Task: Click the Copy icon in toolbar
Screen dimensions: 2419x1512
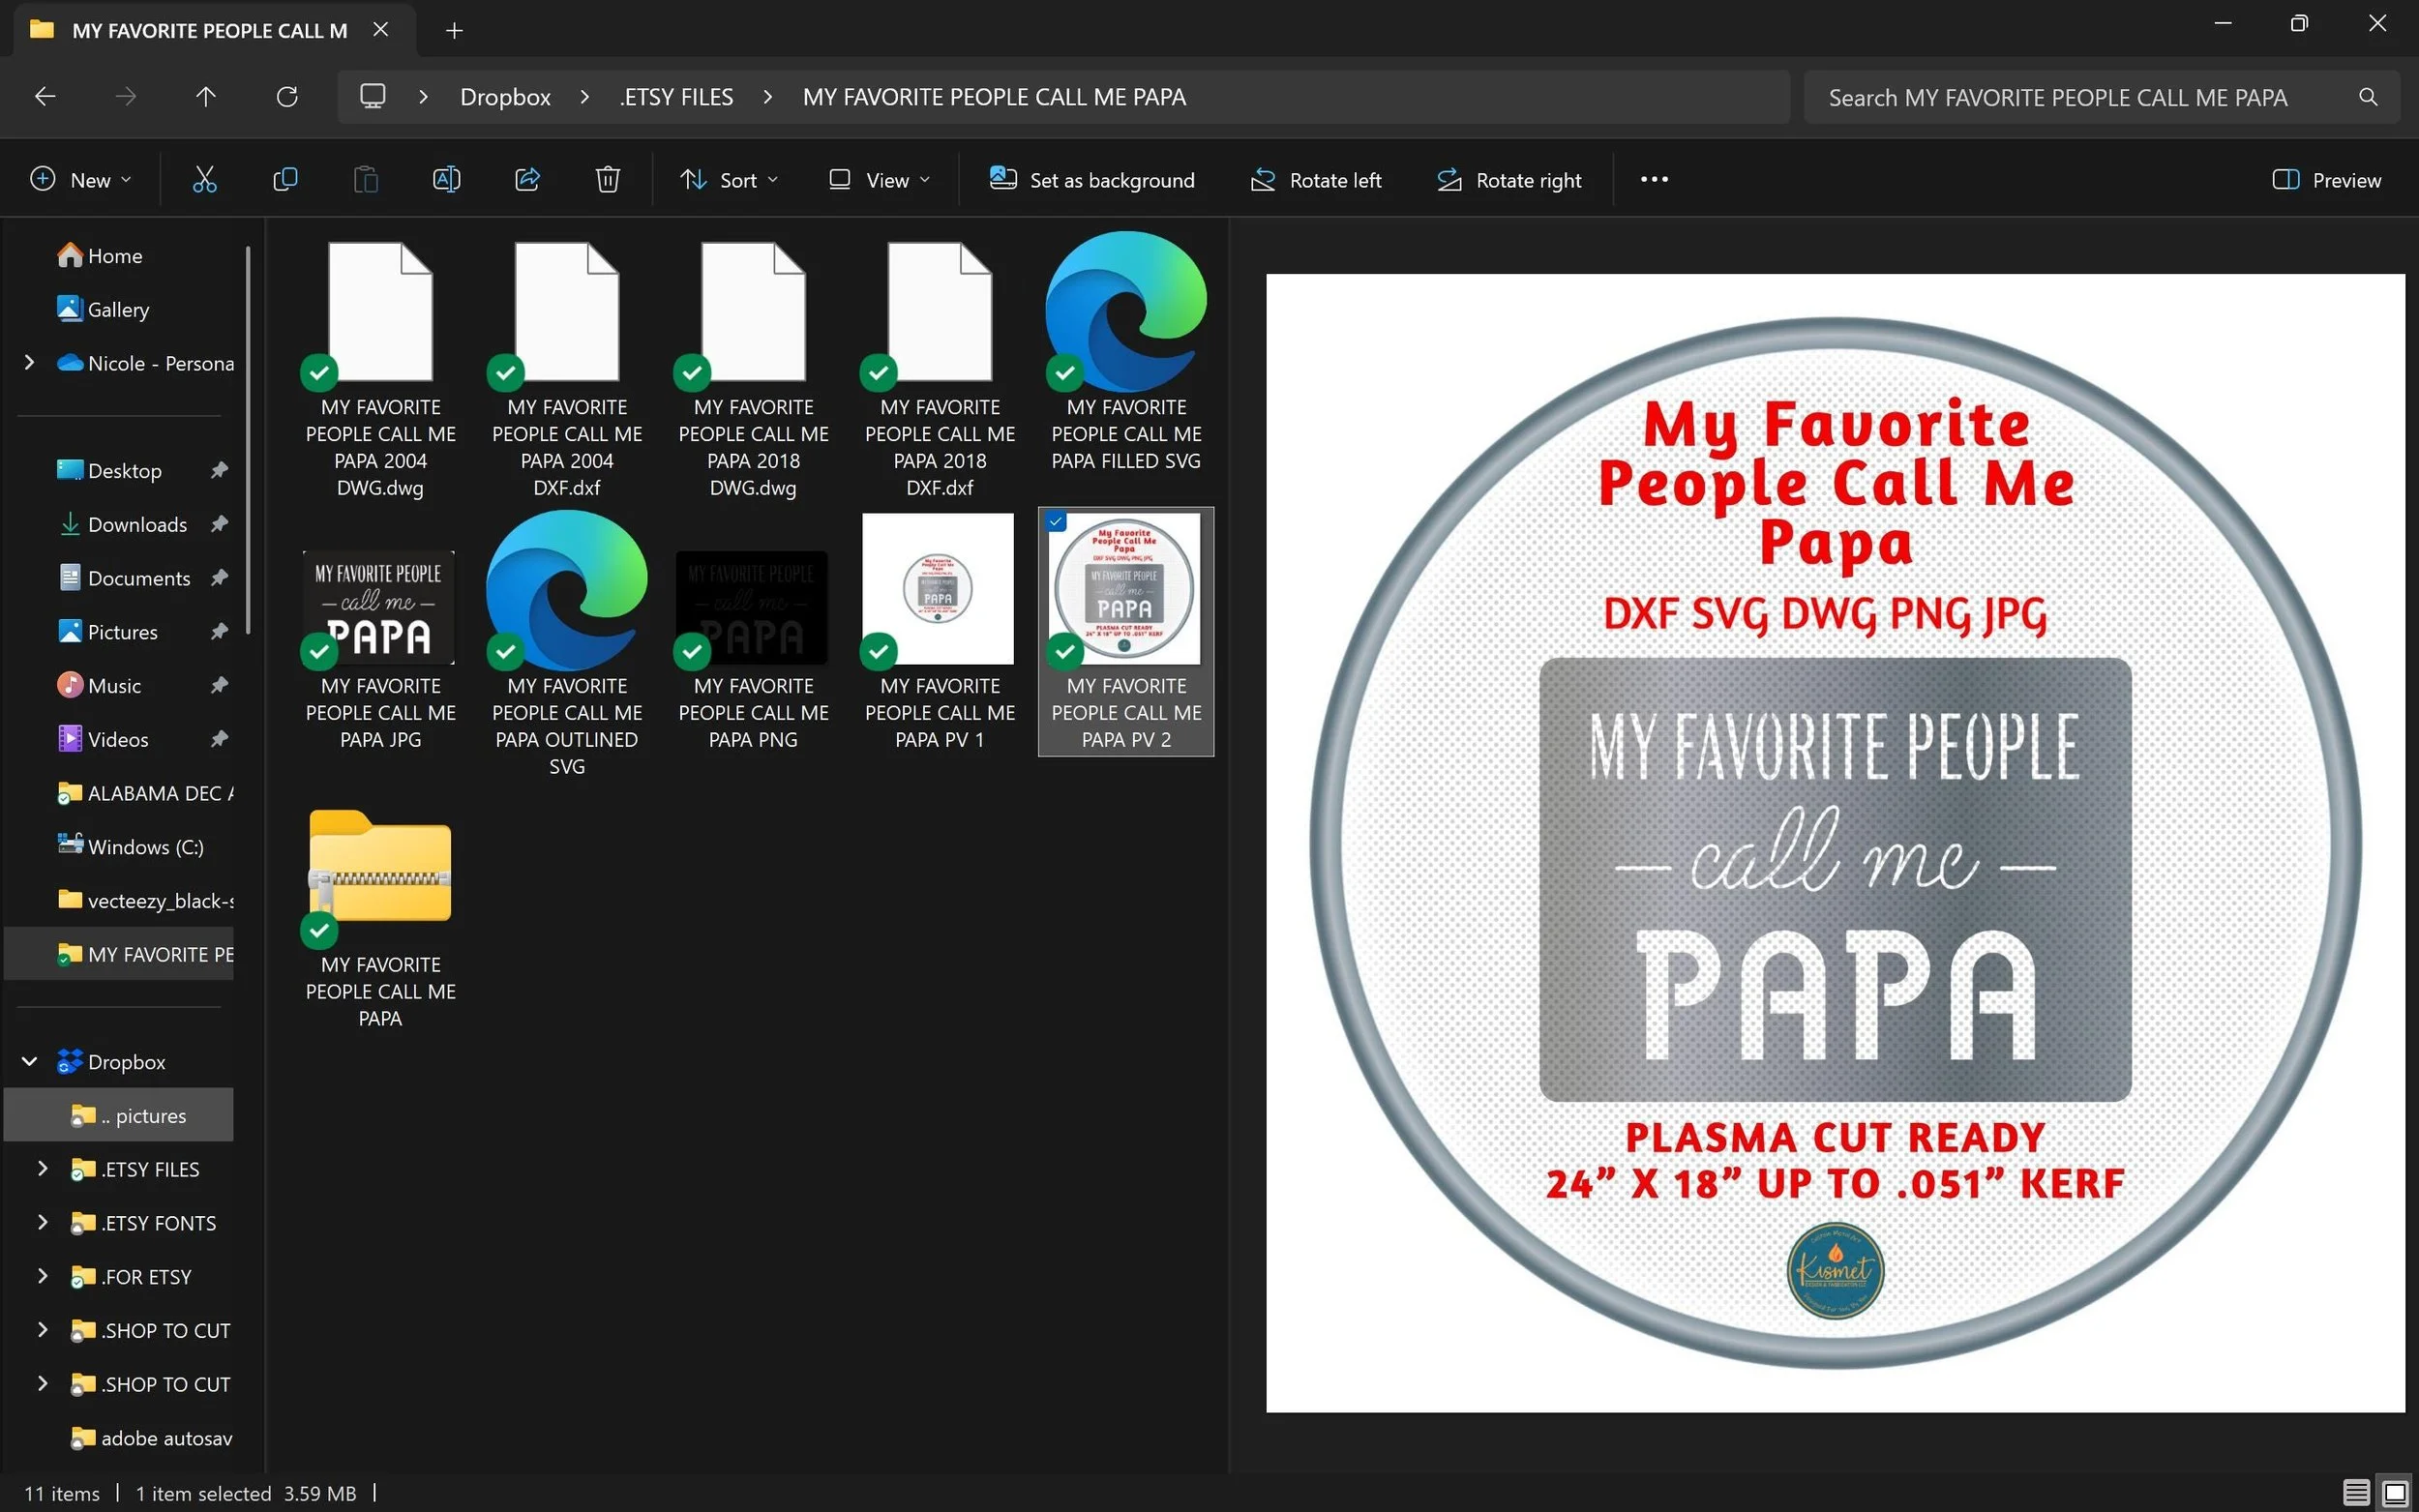Action: (285, 180)
